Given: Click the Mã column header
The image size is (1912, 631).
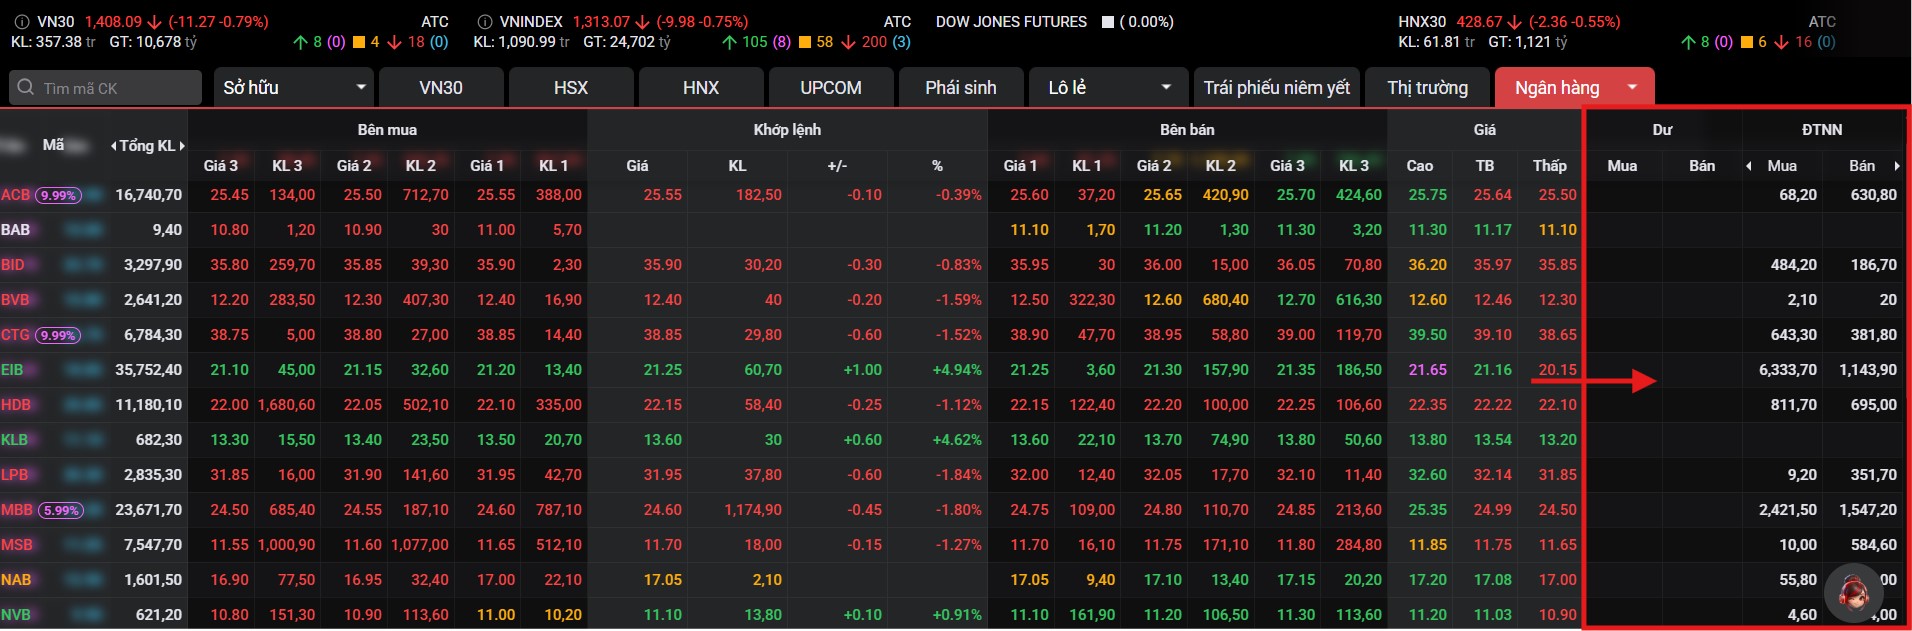Looking at the screenshot, I should [53, 145].
